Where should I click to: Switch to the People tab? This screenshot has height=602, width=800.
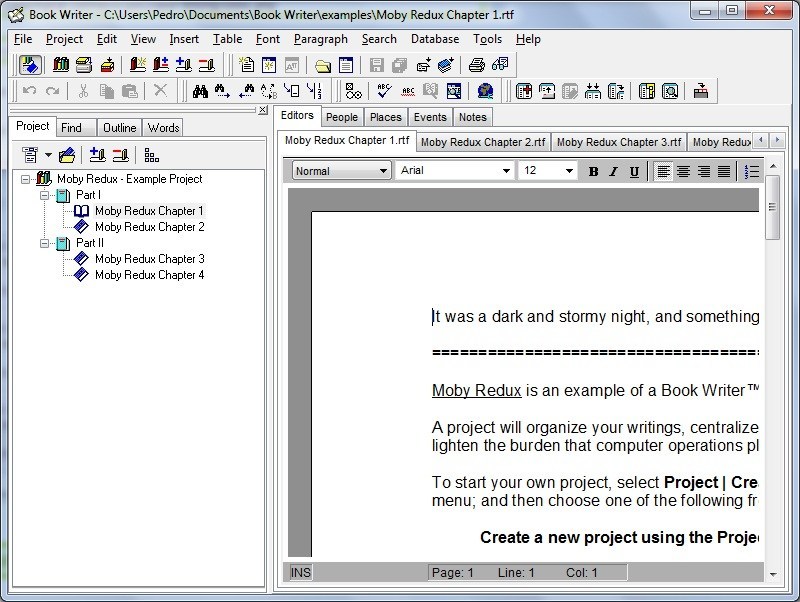(341, 117)
